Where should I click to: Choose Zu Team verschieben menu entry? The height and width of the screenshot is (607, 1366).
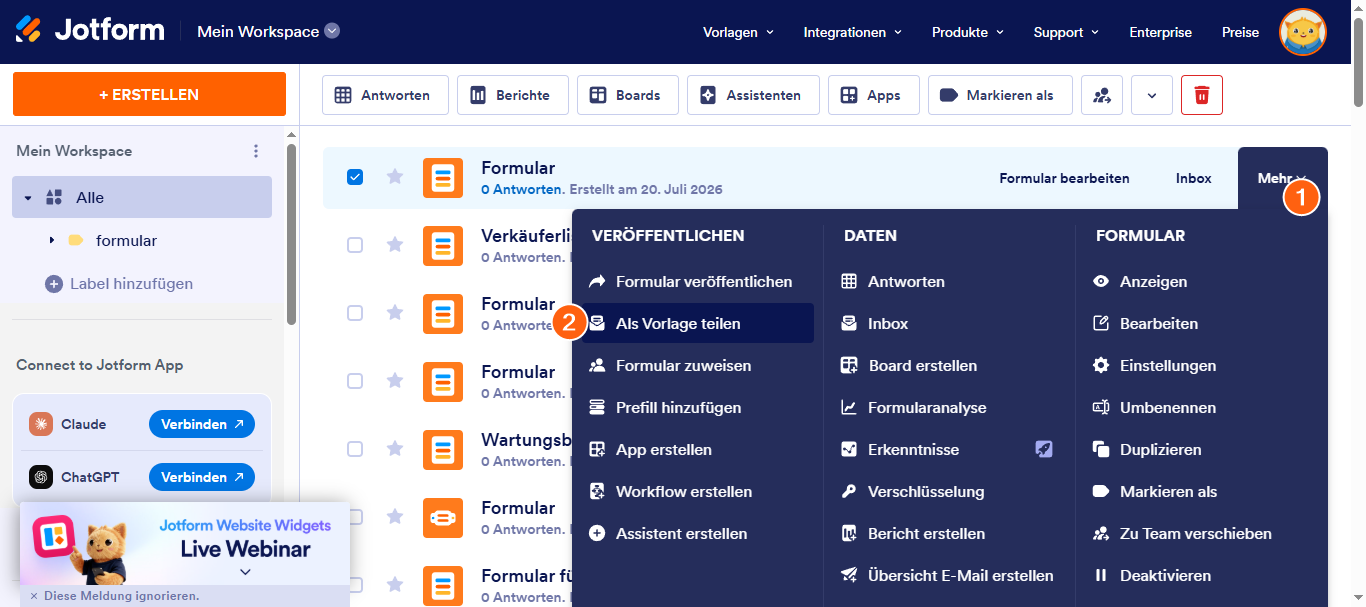click(x=1202, y=534)
